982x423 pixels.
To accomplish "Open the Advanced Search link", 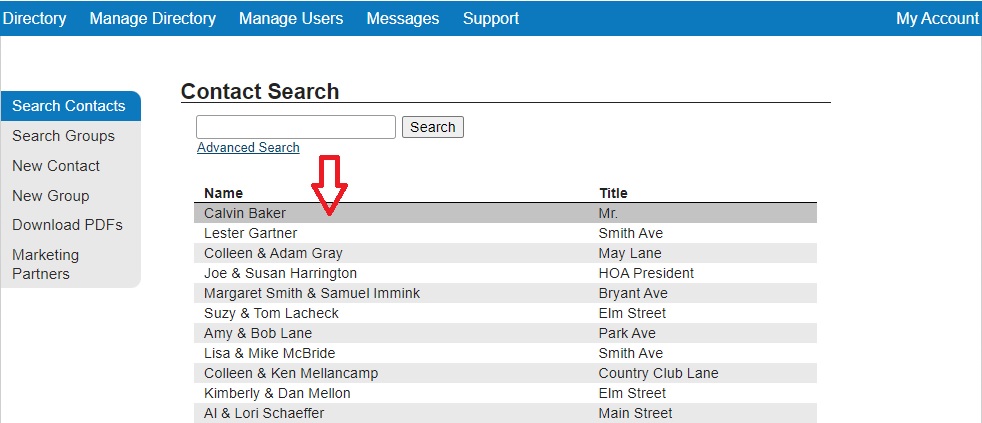I will [248, 148].
